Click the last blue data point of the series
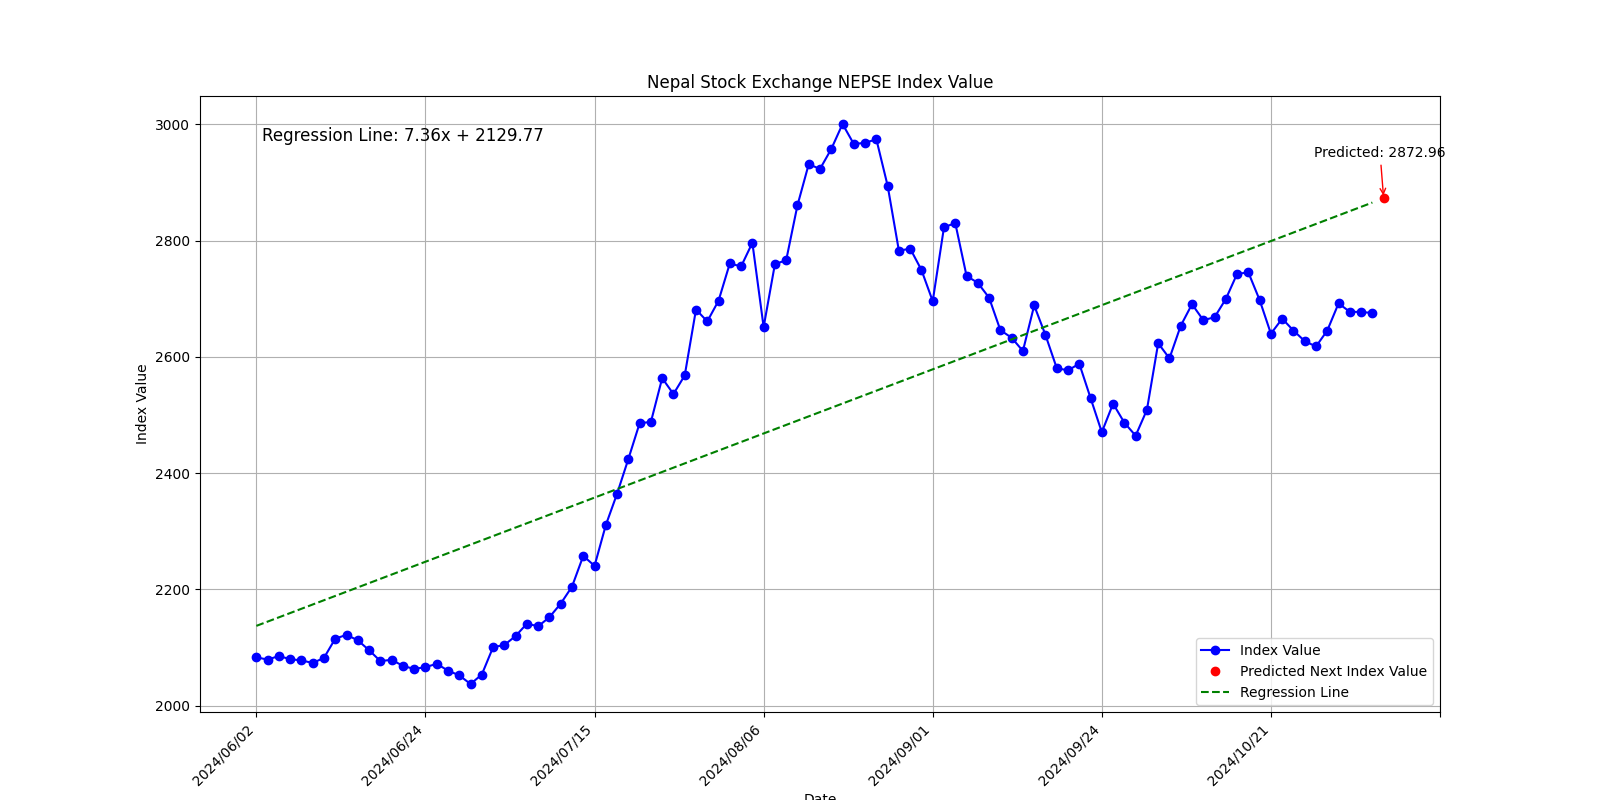This screenshot has width=1600, height=800. (1372, 313)
